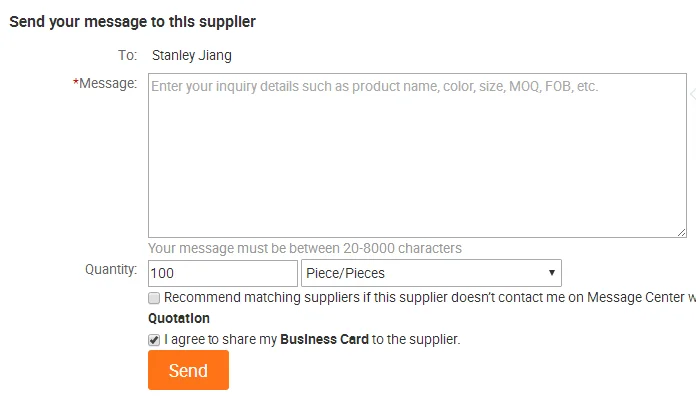Screen dimensions: 696x402
Task: Open the Piece/Pieces unit dropdown
Action: tap(430, 273)
